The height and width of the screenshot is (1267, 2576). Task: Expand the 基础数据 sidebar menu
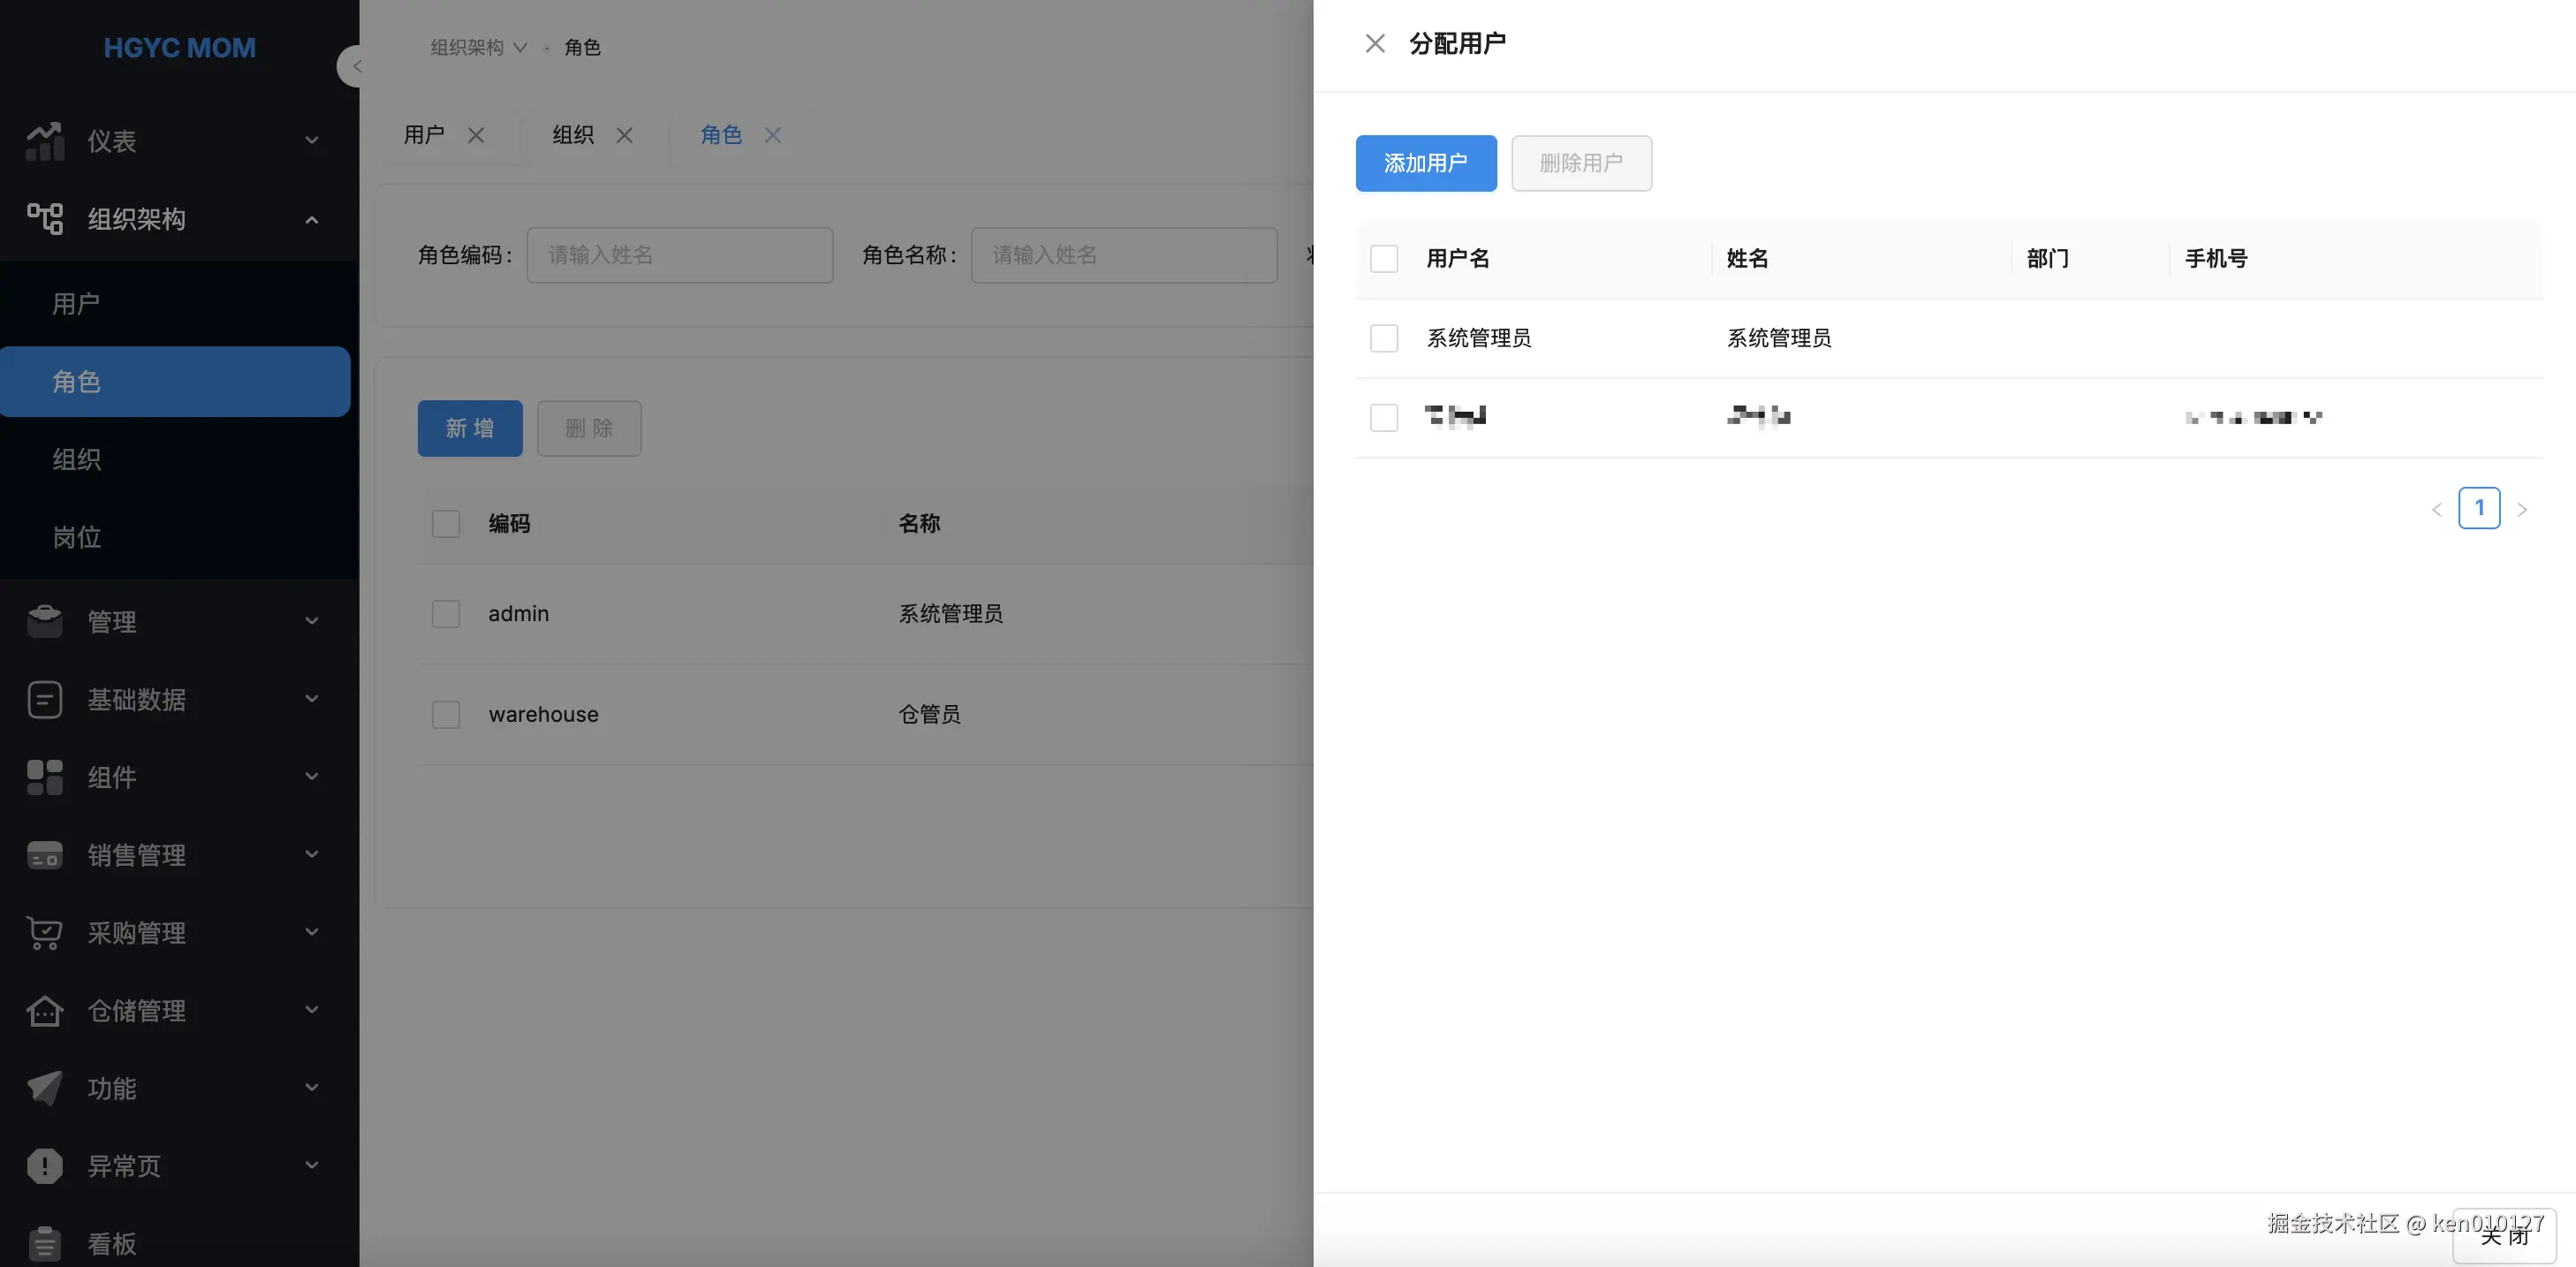136,699
